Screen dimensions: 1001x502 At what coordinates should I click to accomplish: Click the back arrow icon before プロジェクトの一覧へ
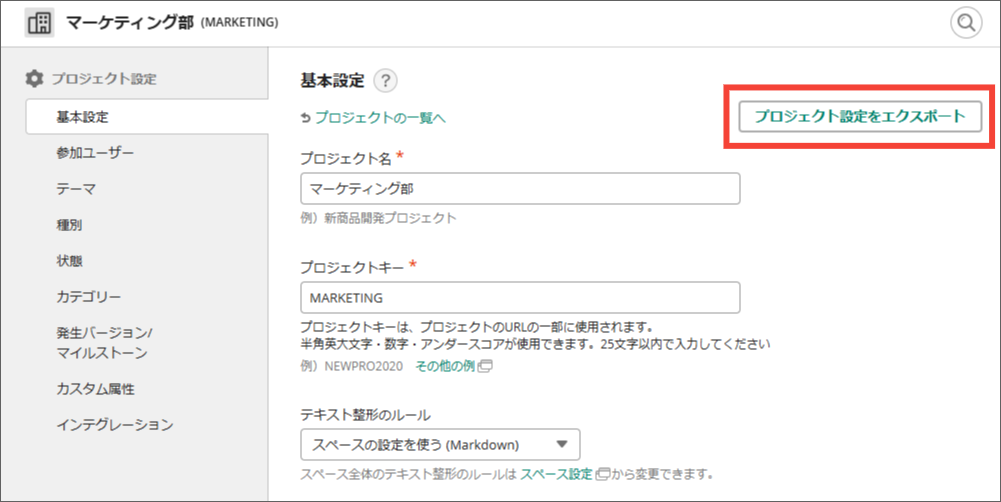click(x=306, y=118)
